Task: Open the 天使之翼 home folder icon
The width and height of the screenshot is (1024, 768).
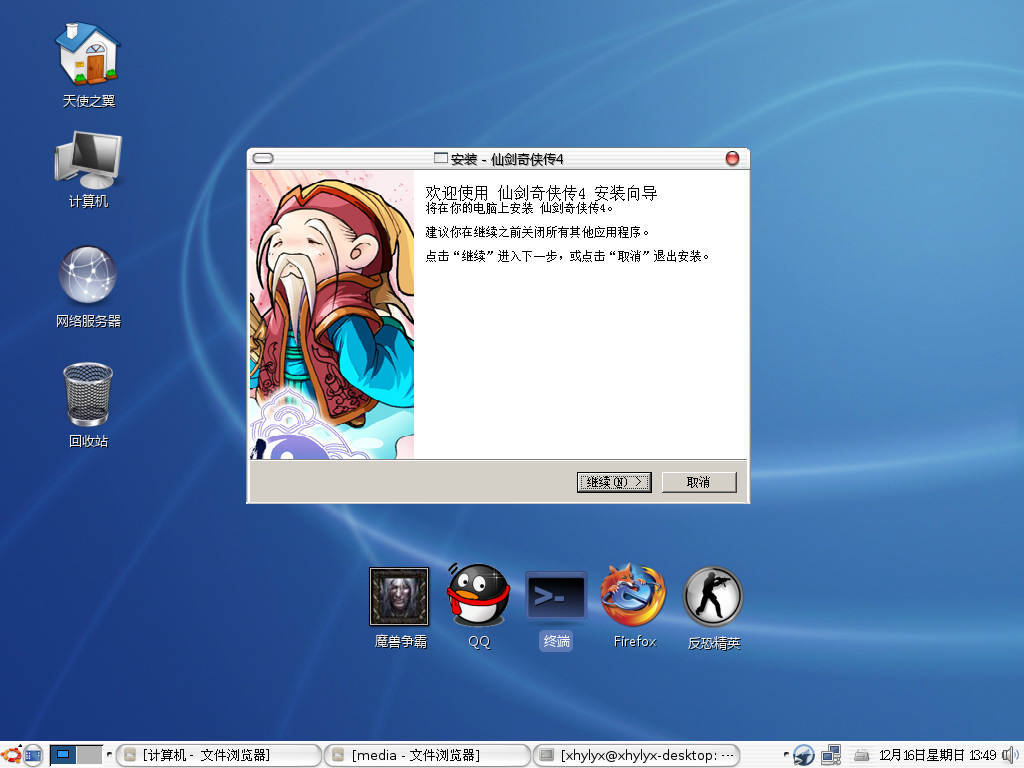Action: click(x=88, y=65)
